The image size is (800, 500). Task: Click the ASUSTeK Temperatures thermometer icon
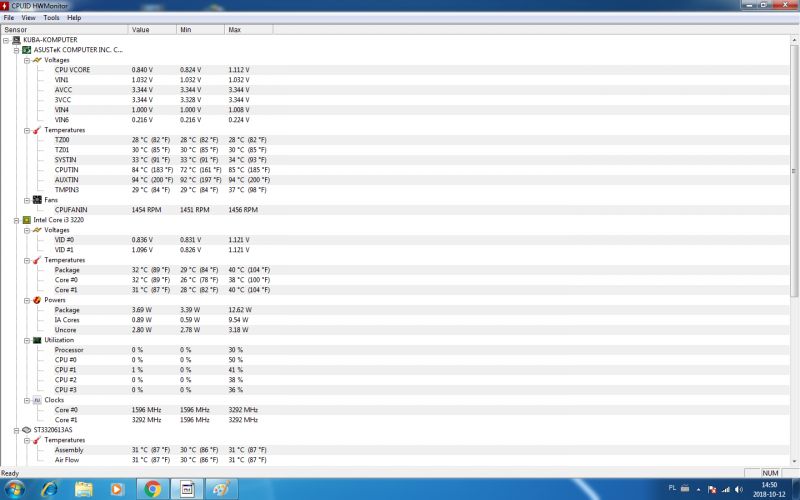[x=37, y=130]
